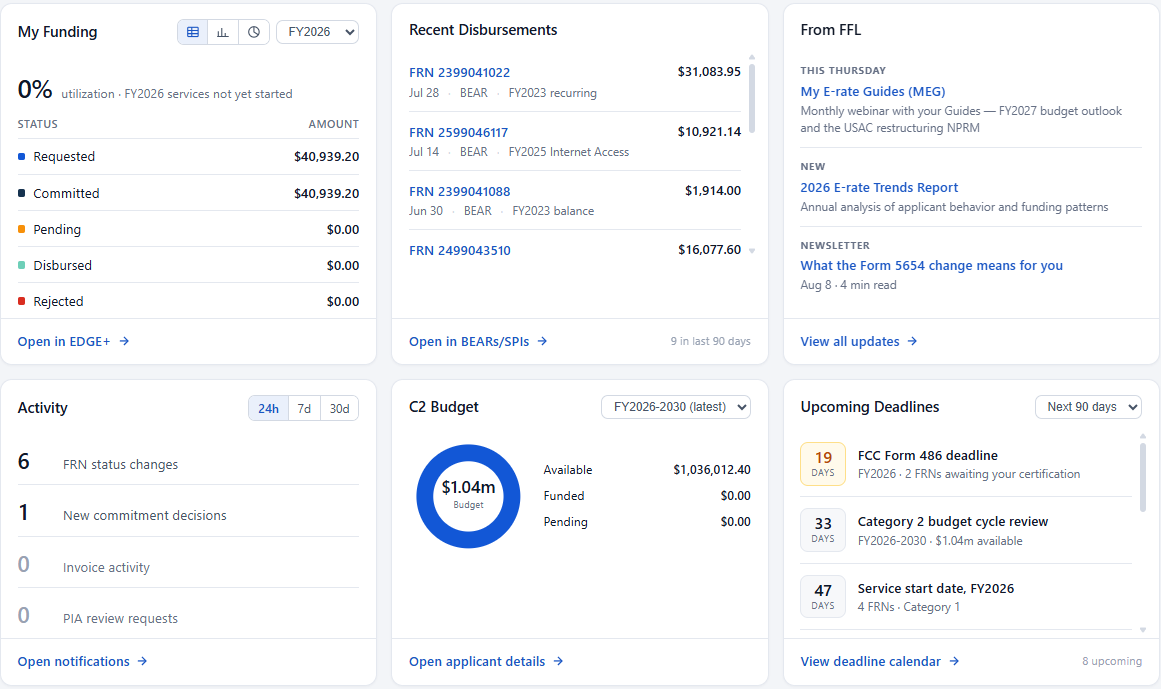Click the Committed amount $40,939.20
The width and height of the screenshot is (1161, 689).
coord(327,194)
